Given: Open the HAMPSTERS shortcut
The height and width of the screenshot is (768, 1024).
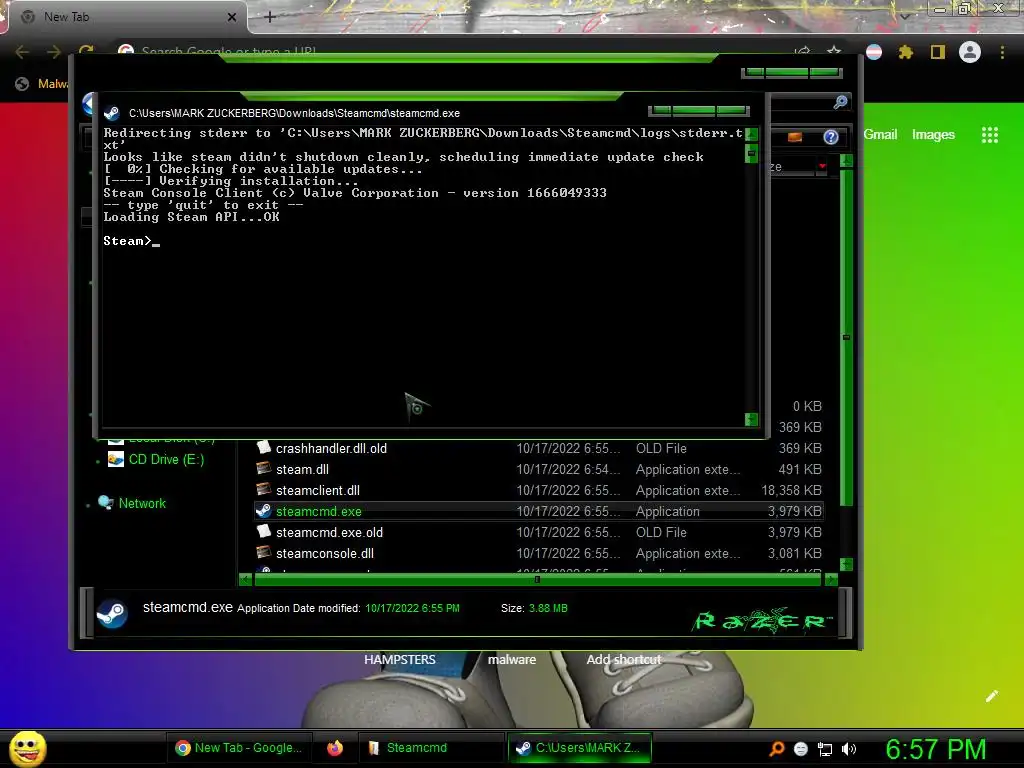Looking at the screenshot, I should [x=400, y=660].
